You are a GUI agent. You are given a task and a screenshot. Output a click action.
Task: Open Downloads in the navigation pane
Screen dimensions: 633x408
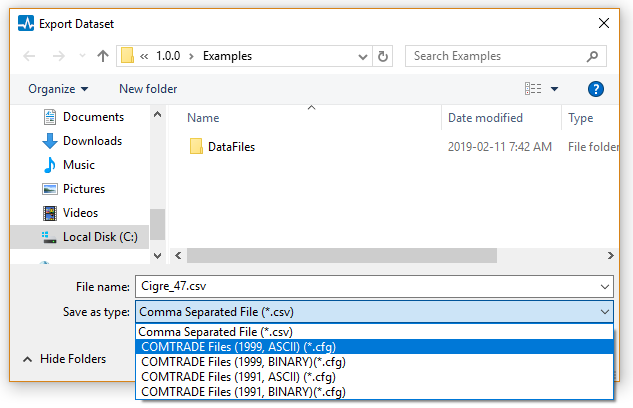coord(92,141)
